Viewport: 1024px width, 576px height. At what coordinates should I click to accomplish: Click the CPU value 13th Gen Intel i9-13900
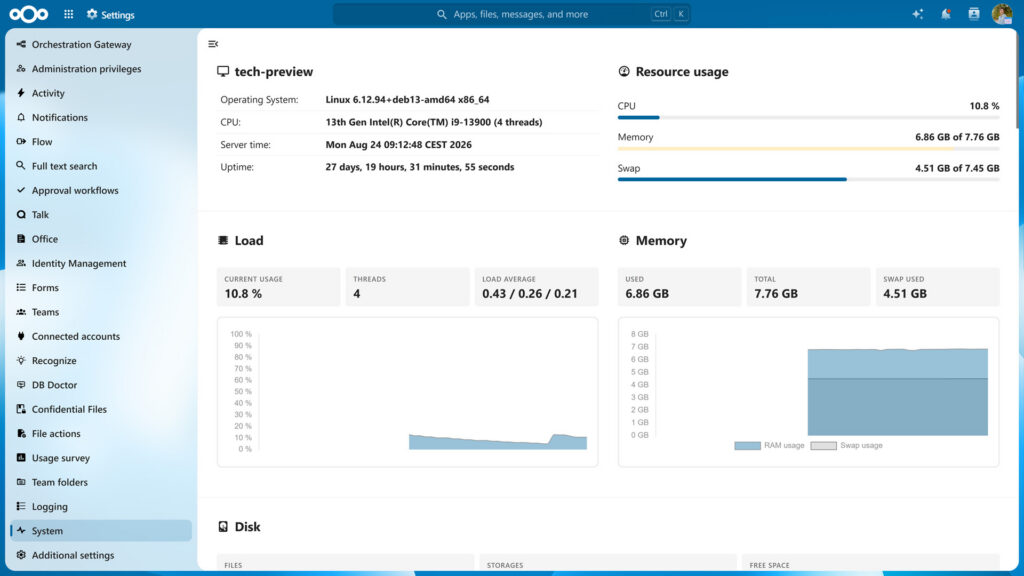(434, 122)
